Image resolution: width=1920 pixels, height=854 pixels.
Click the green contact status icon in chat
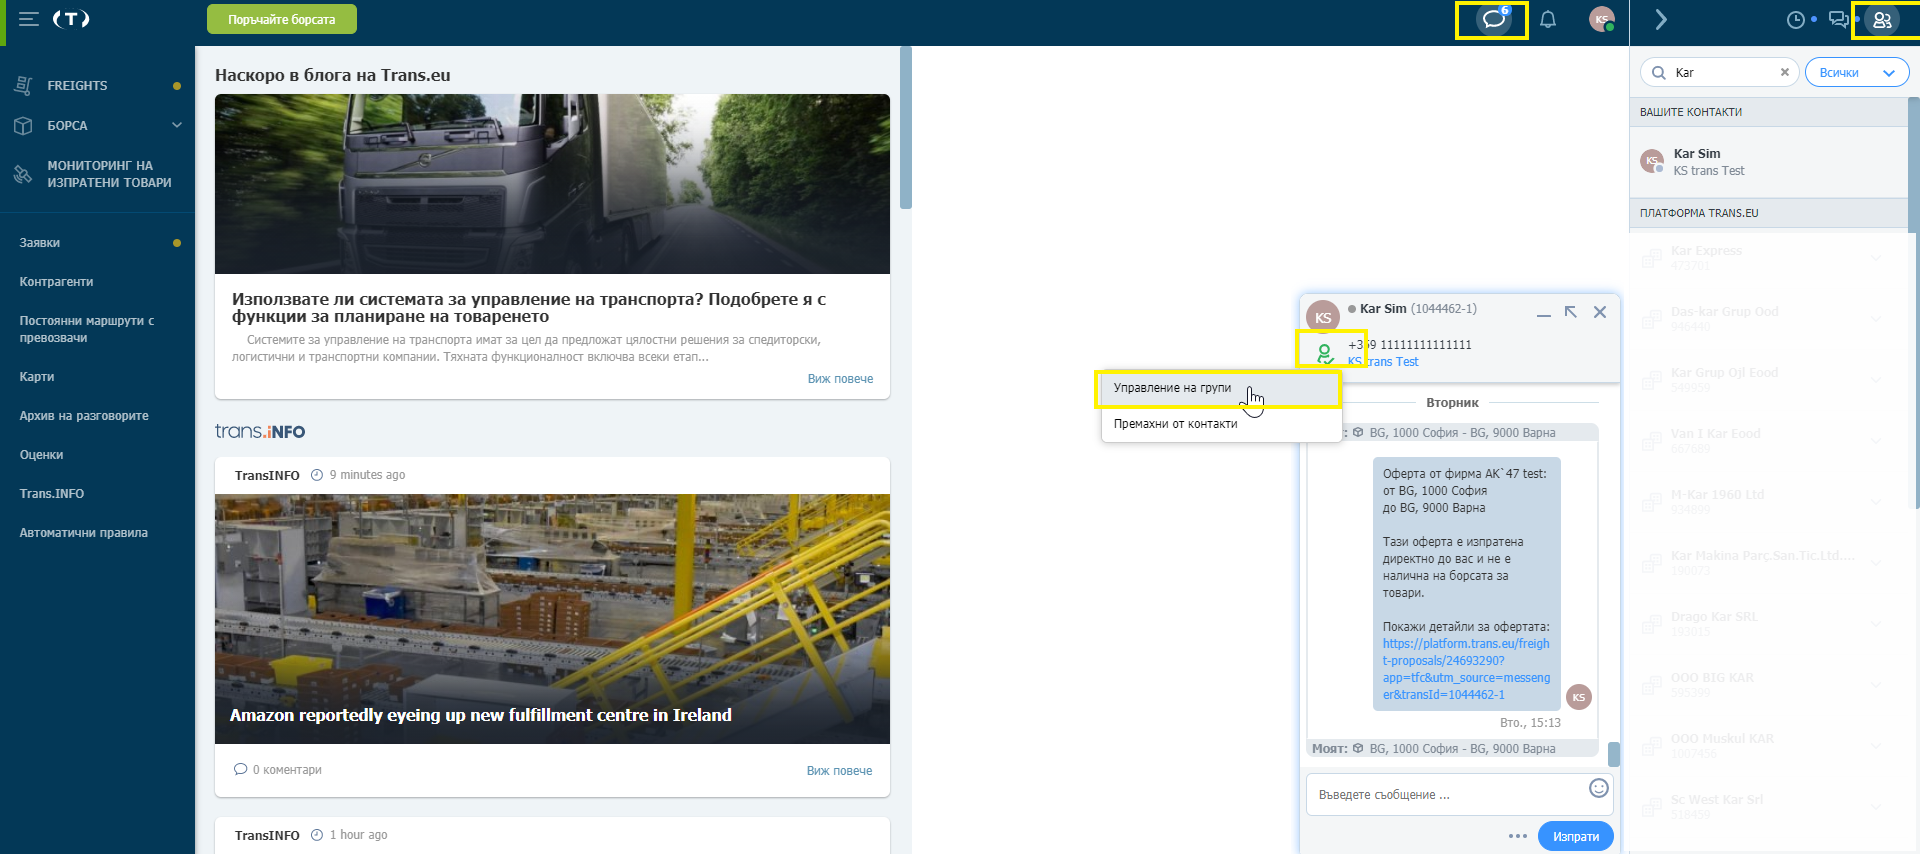point(1325,353)
